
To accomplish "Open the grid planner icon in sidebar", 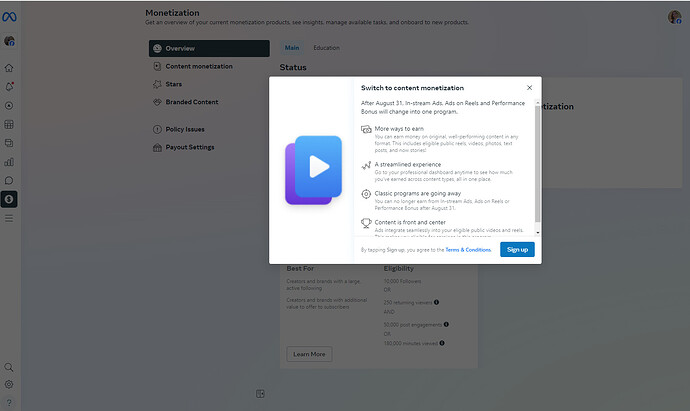I will [x=9, y=125].
